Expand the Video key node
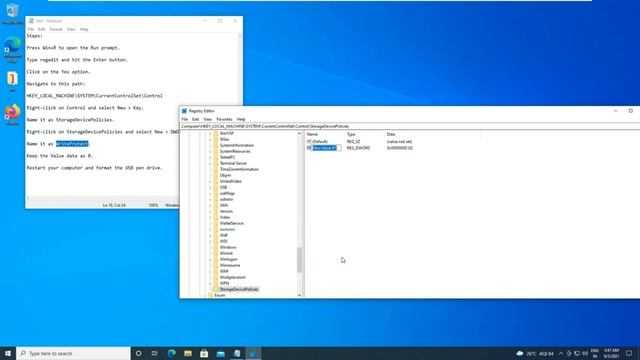The image size is (640, 360). tap(211, 217)
